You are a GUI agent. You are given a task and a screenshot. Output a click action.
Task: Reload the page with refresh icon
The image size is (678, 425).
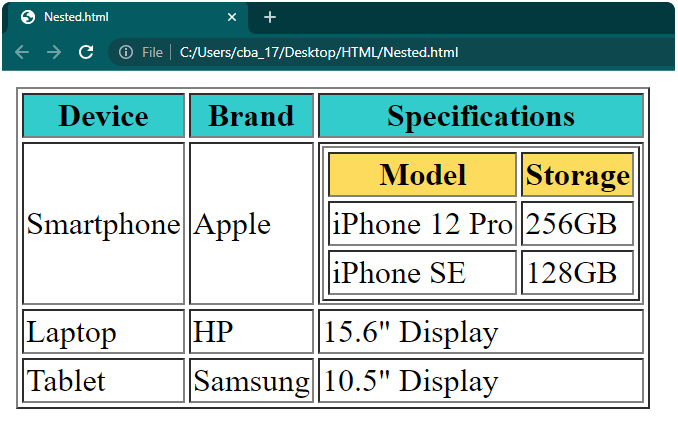pyautogui.click(x=86, y=52)
